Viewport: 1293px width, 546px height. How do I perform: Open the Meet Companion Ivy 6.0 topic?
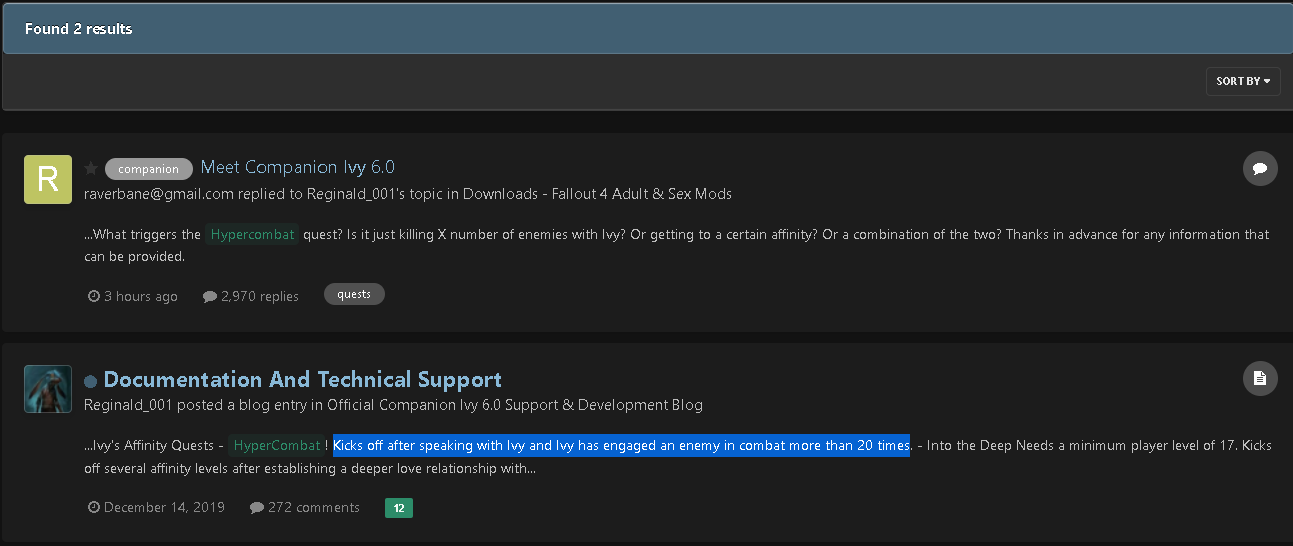pos(298,167)
